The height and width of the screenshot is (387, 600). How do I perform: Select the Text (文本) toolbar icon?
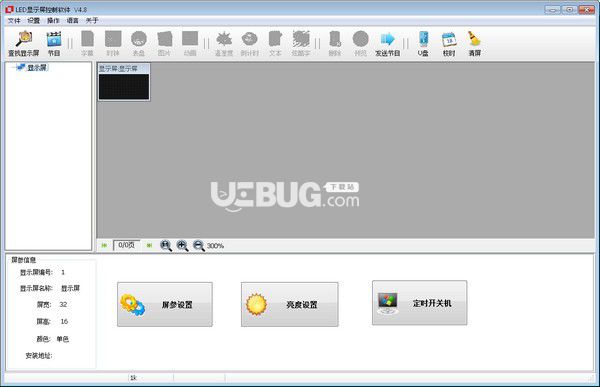tap(275, 39)
